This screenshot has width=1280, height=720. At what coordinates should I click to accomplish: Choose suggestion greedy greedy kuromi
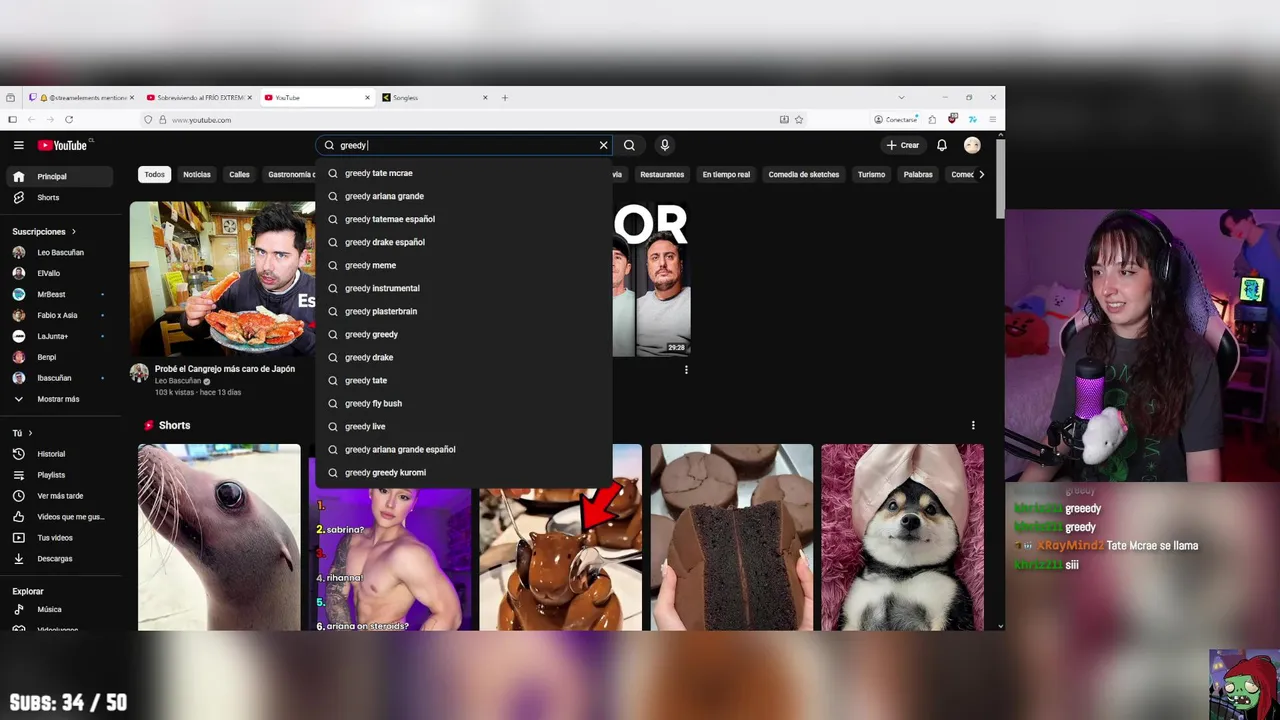pyautogui.click(x=463, y=472)
